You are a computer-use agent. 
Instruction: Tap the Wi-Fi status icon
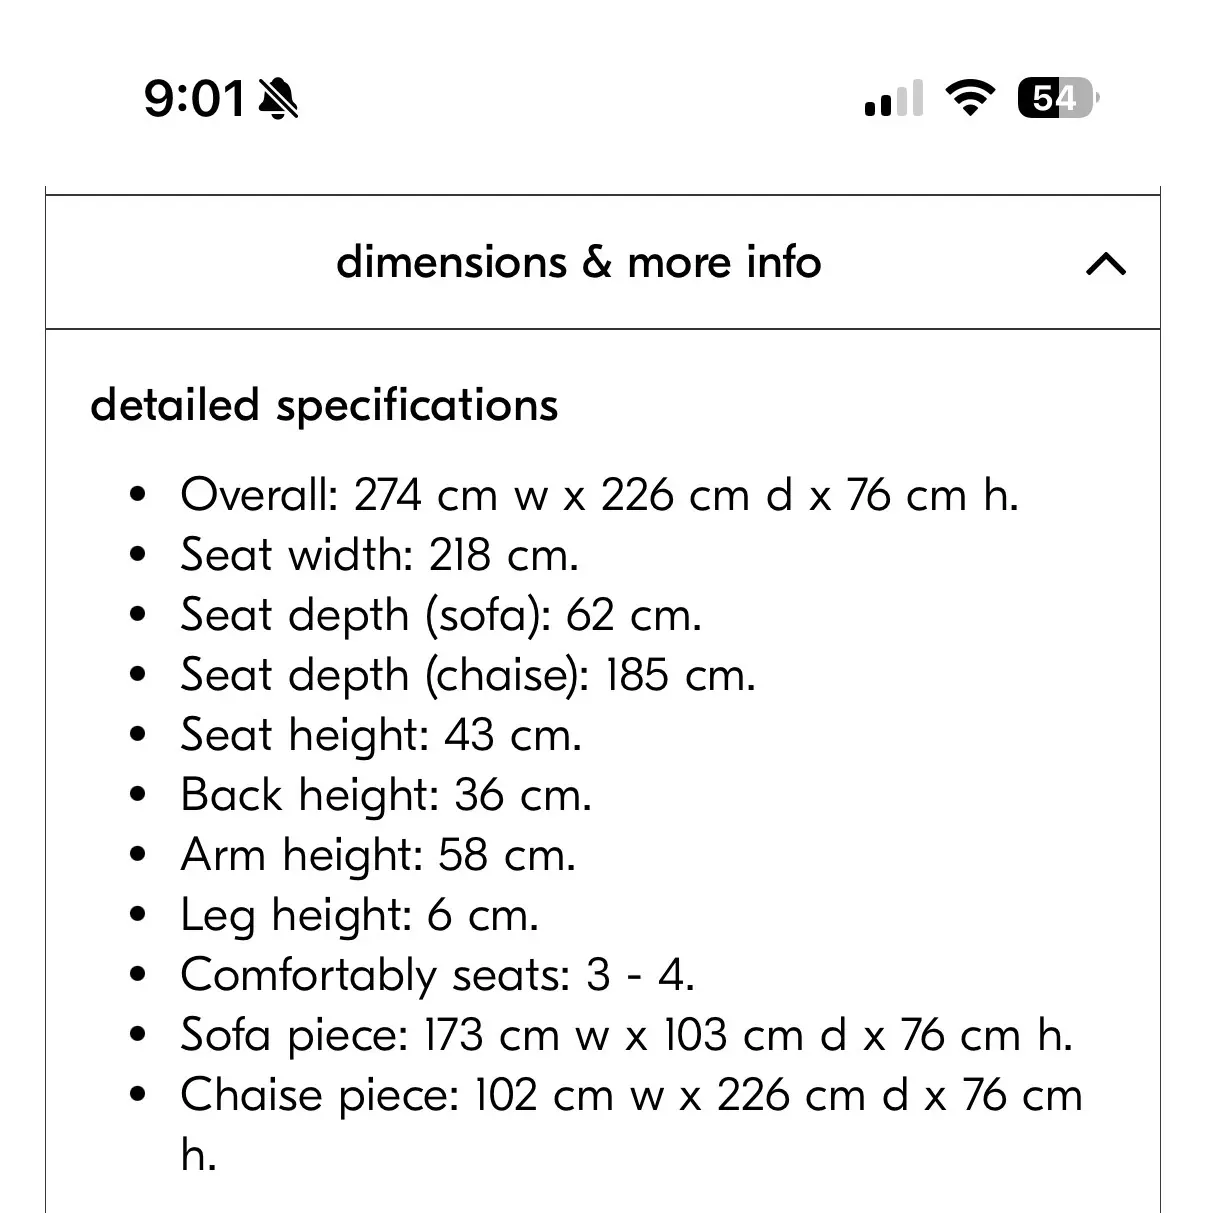968,98
